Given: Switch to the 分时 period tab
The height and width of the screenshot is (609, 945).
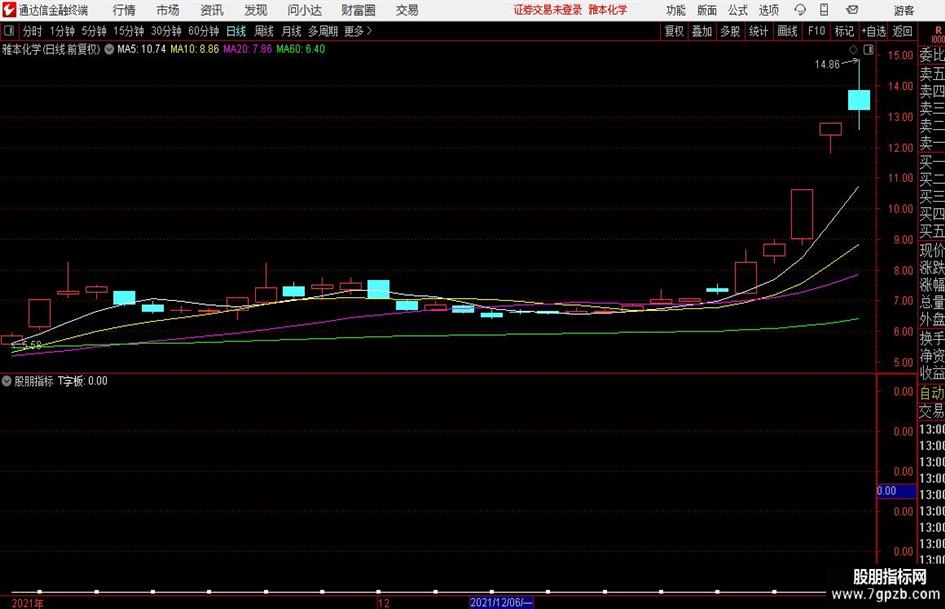Looking at the screenshot, I should 33,31.
